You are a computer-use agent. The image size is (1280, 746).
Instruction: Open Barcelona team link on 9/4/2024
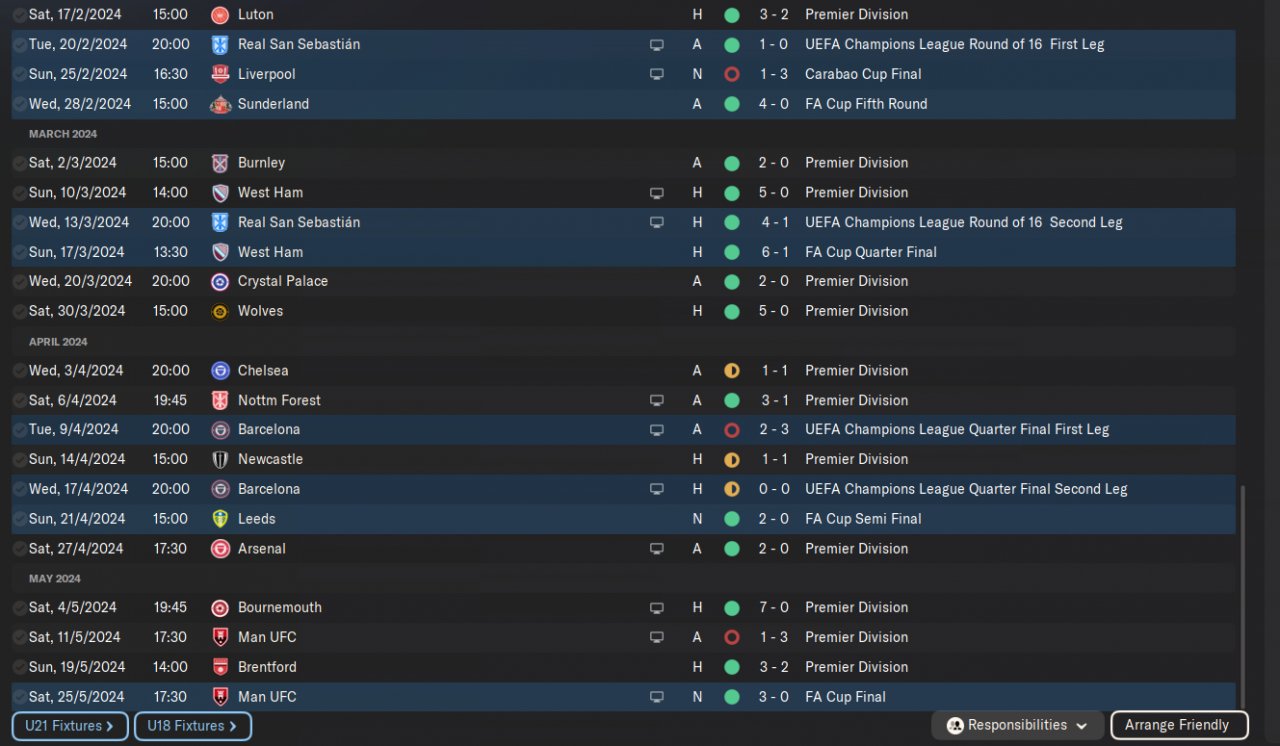(x=268, y=430)
